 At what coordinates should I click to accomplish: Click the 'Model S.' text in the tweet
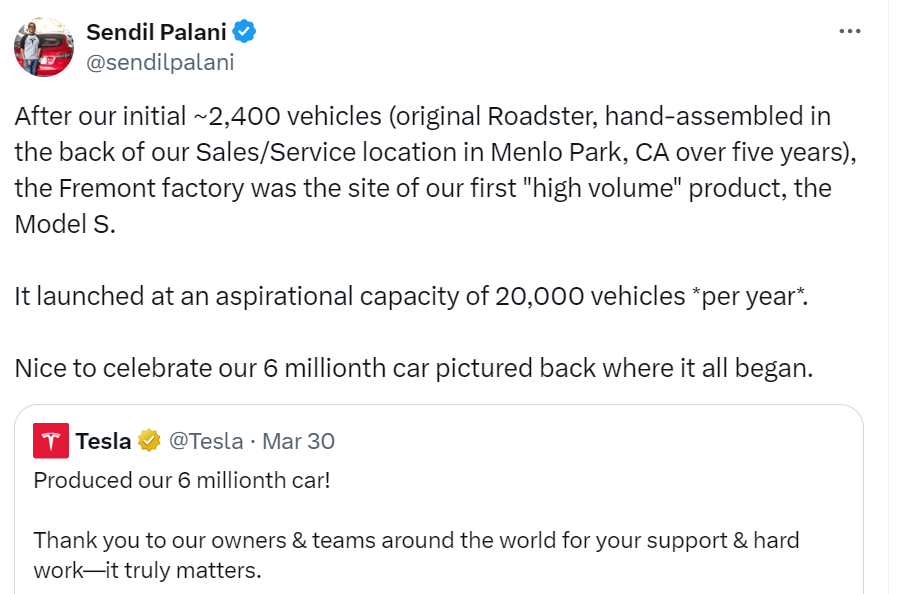pyautogui.click(x=65, y=224)
